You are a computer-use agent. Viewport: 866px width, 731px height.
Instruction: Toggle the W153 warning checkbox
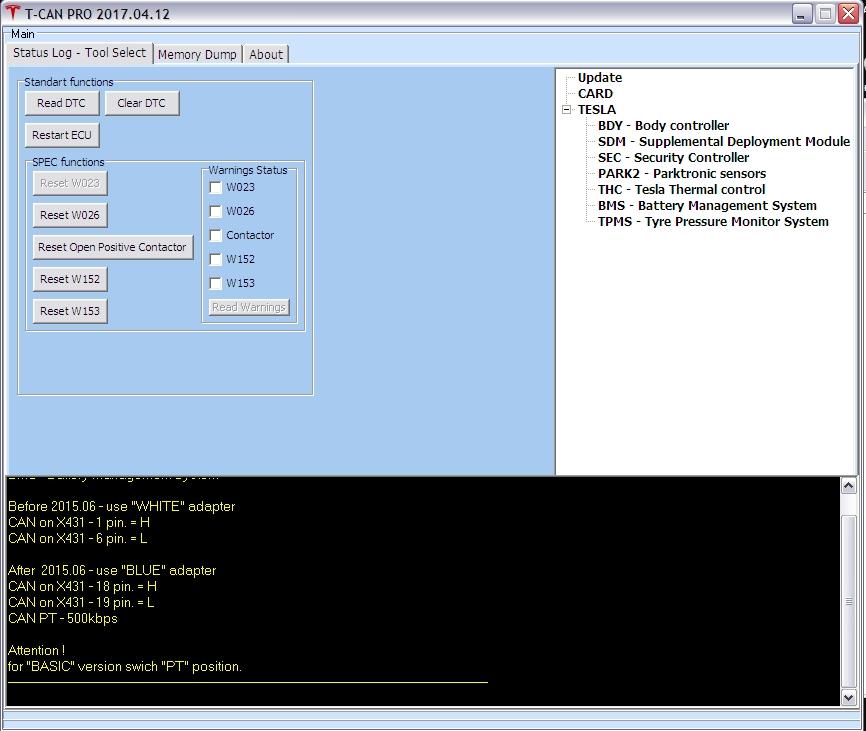215,283
